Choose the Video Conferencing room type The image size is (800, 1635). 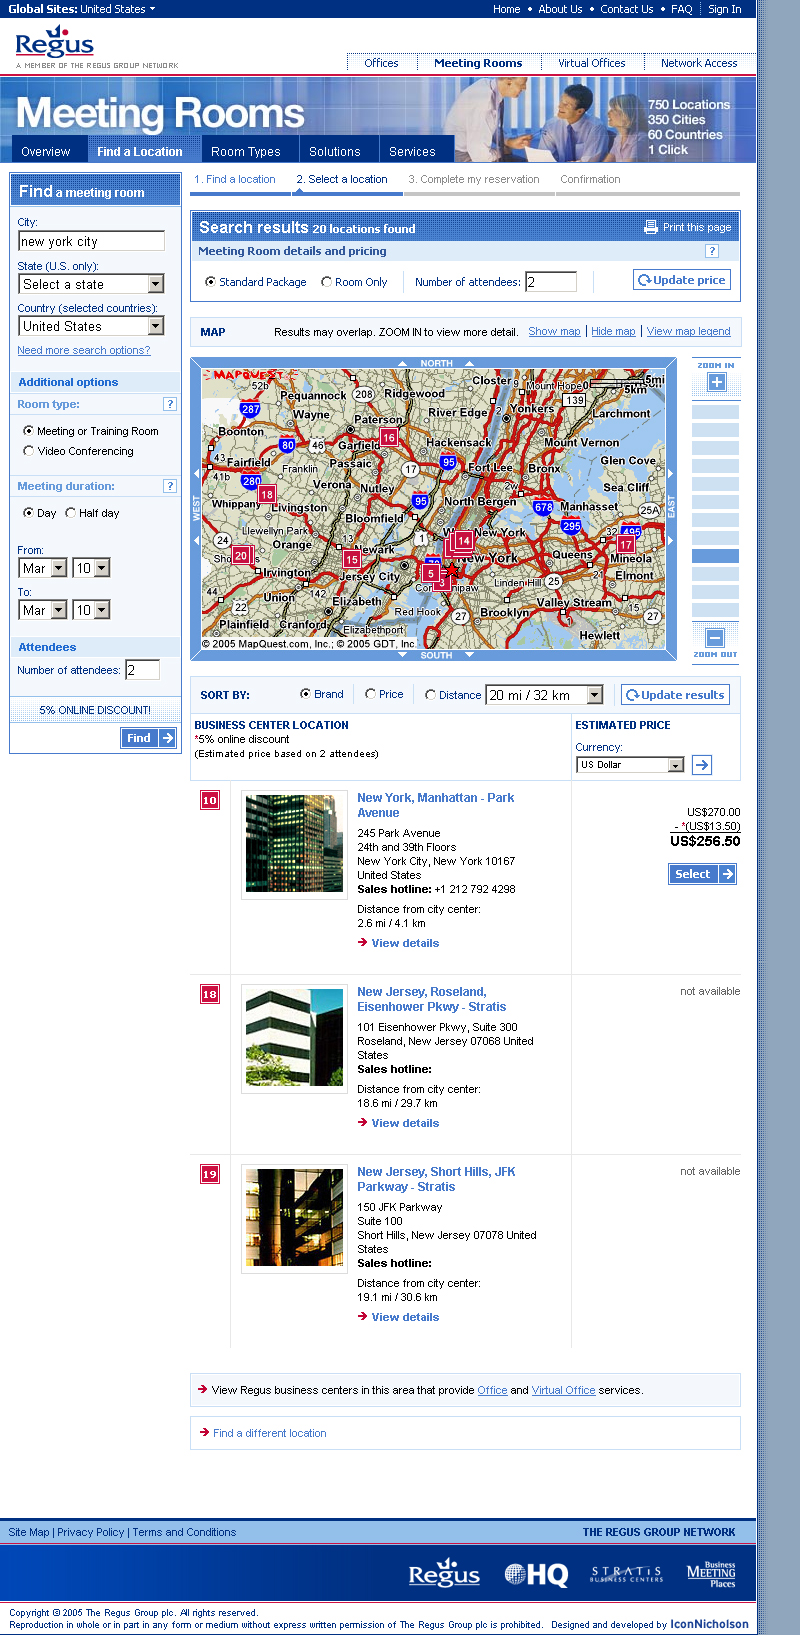tap(28, 451)
